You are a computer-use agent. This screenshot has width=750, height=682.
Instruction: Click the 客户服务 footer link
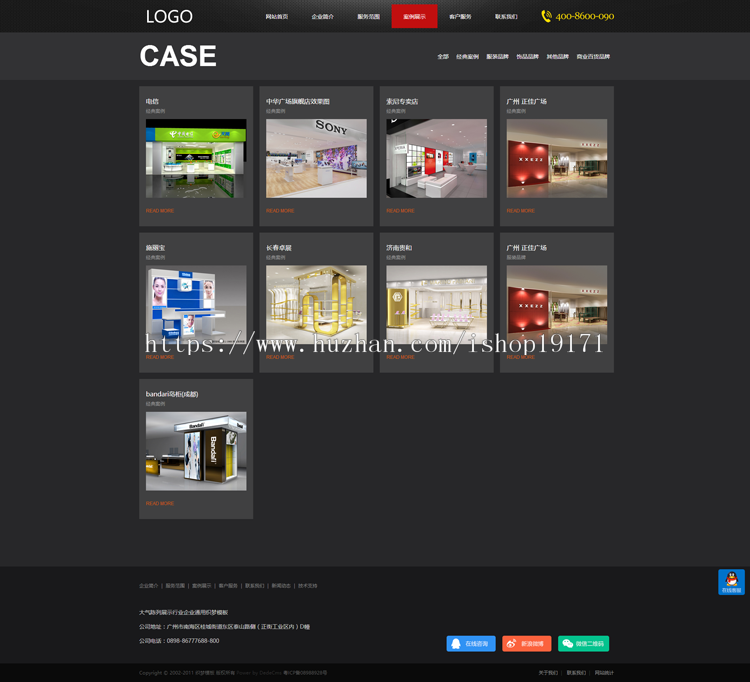228,585
